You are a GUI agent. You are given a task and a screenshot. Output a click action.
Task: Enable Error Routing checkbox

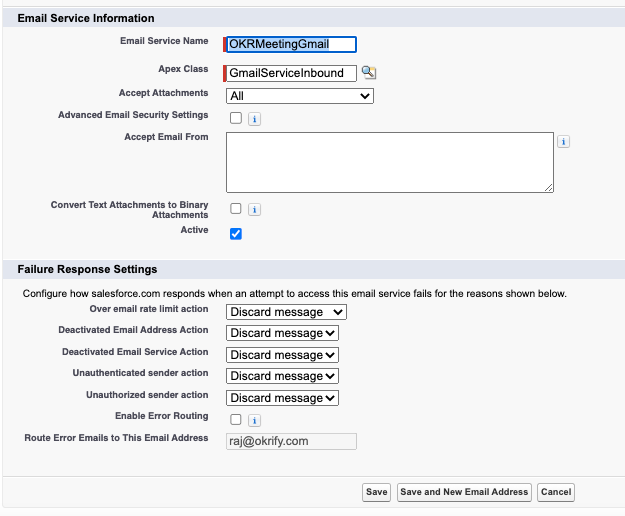point(235,420)
